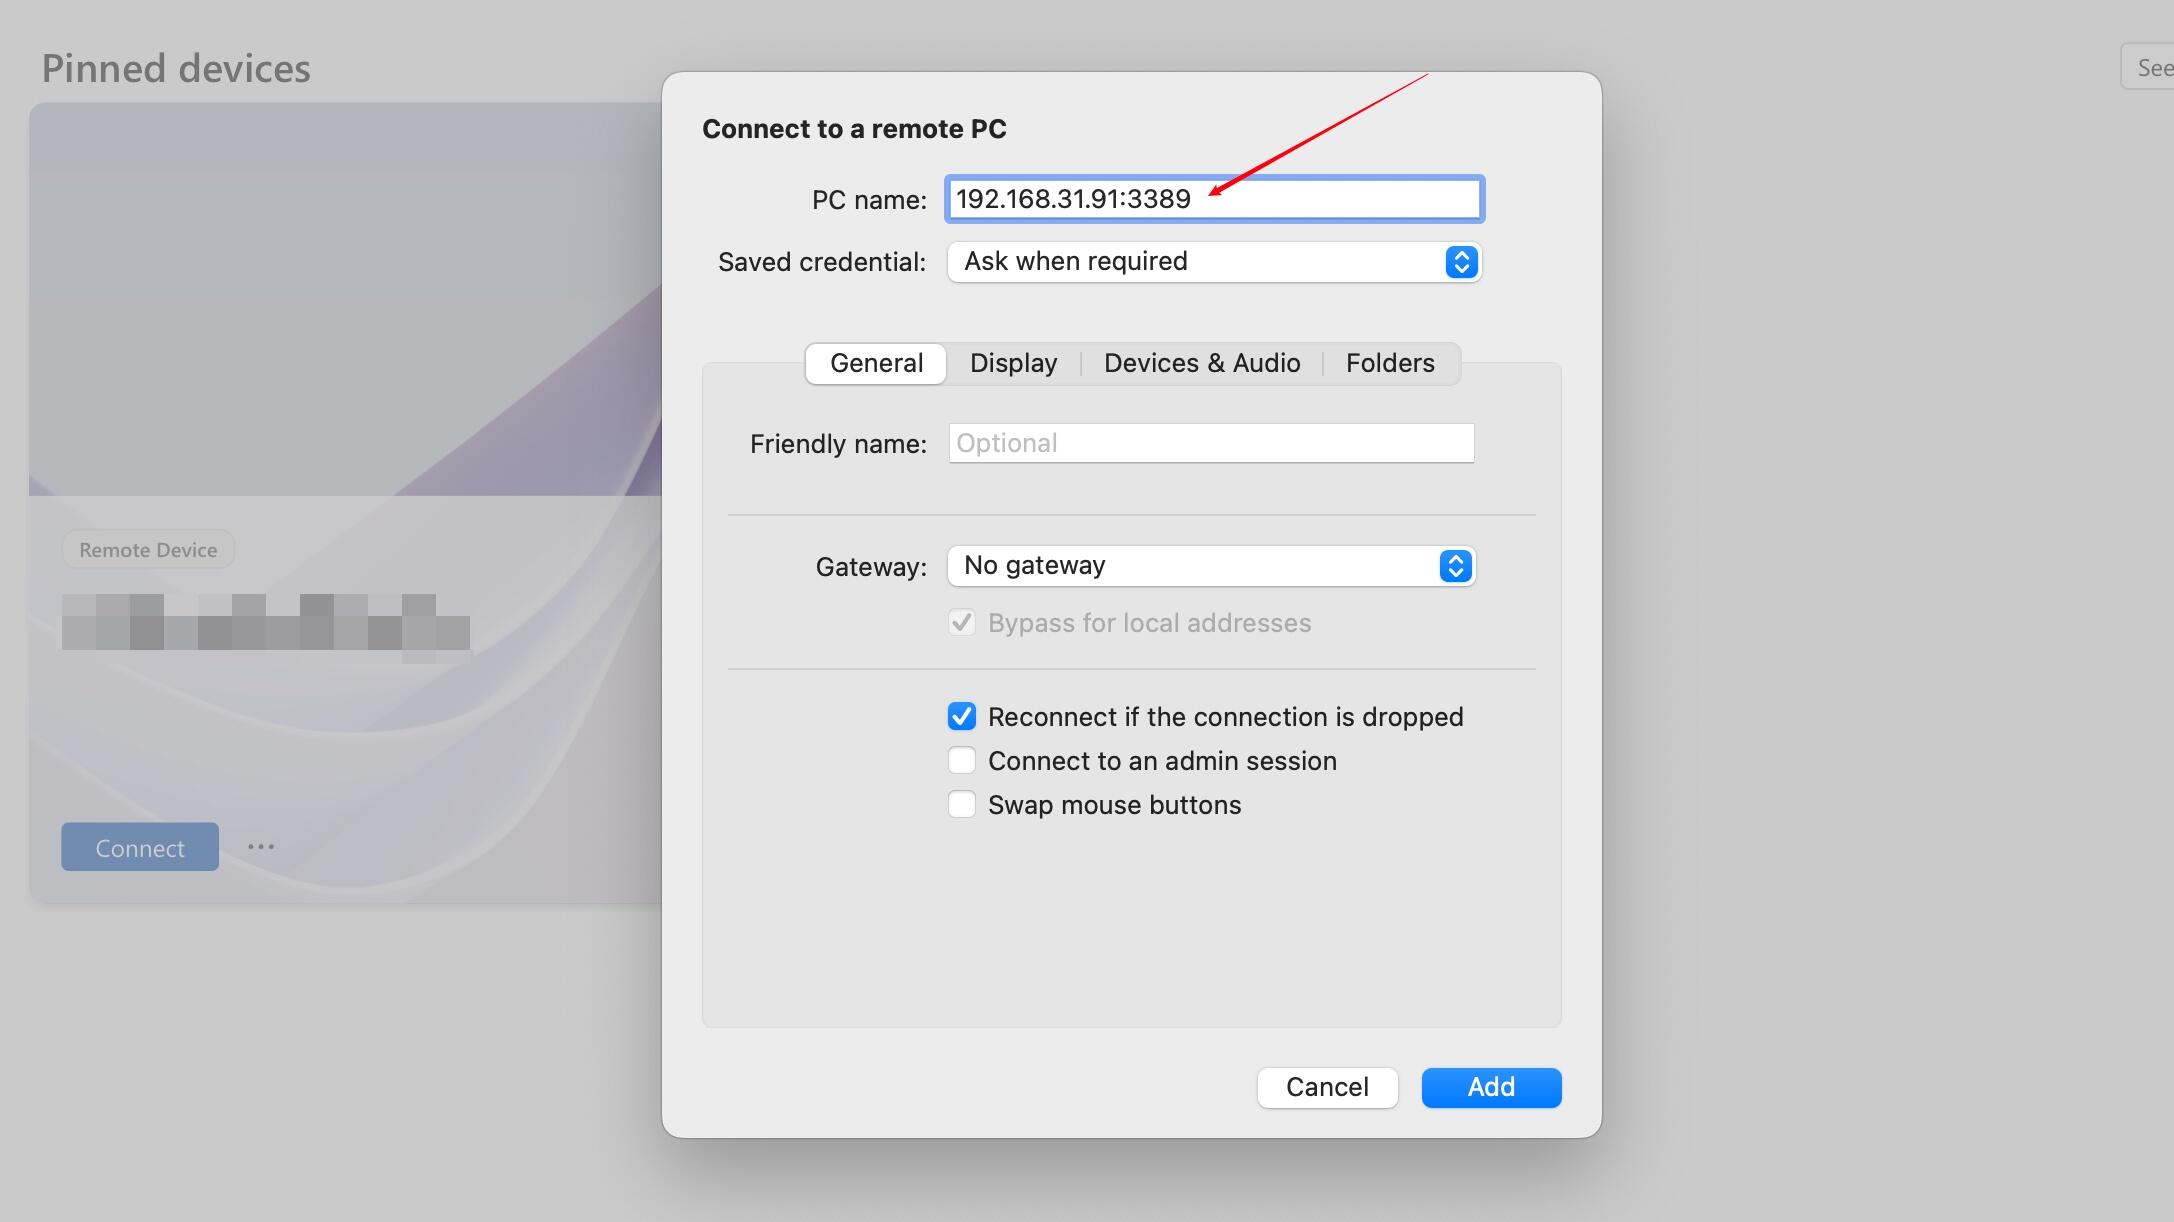Cancel the remote PC dialog
Image resolution: width=2174 pixels, height=1222 pixels.
tap(1327, 1087)
